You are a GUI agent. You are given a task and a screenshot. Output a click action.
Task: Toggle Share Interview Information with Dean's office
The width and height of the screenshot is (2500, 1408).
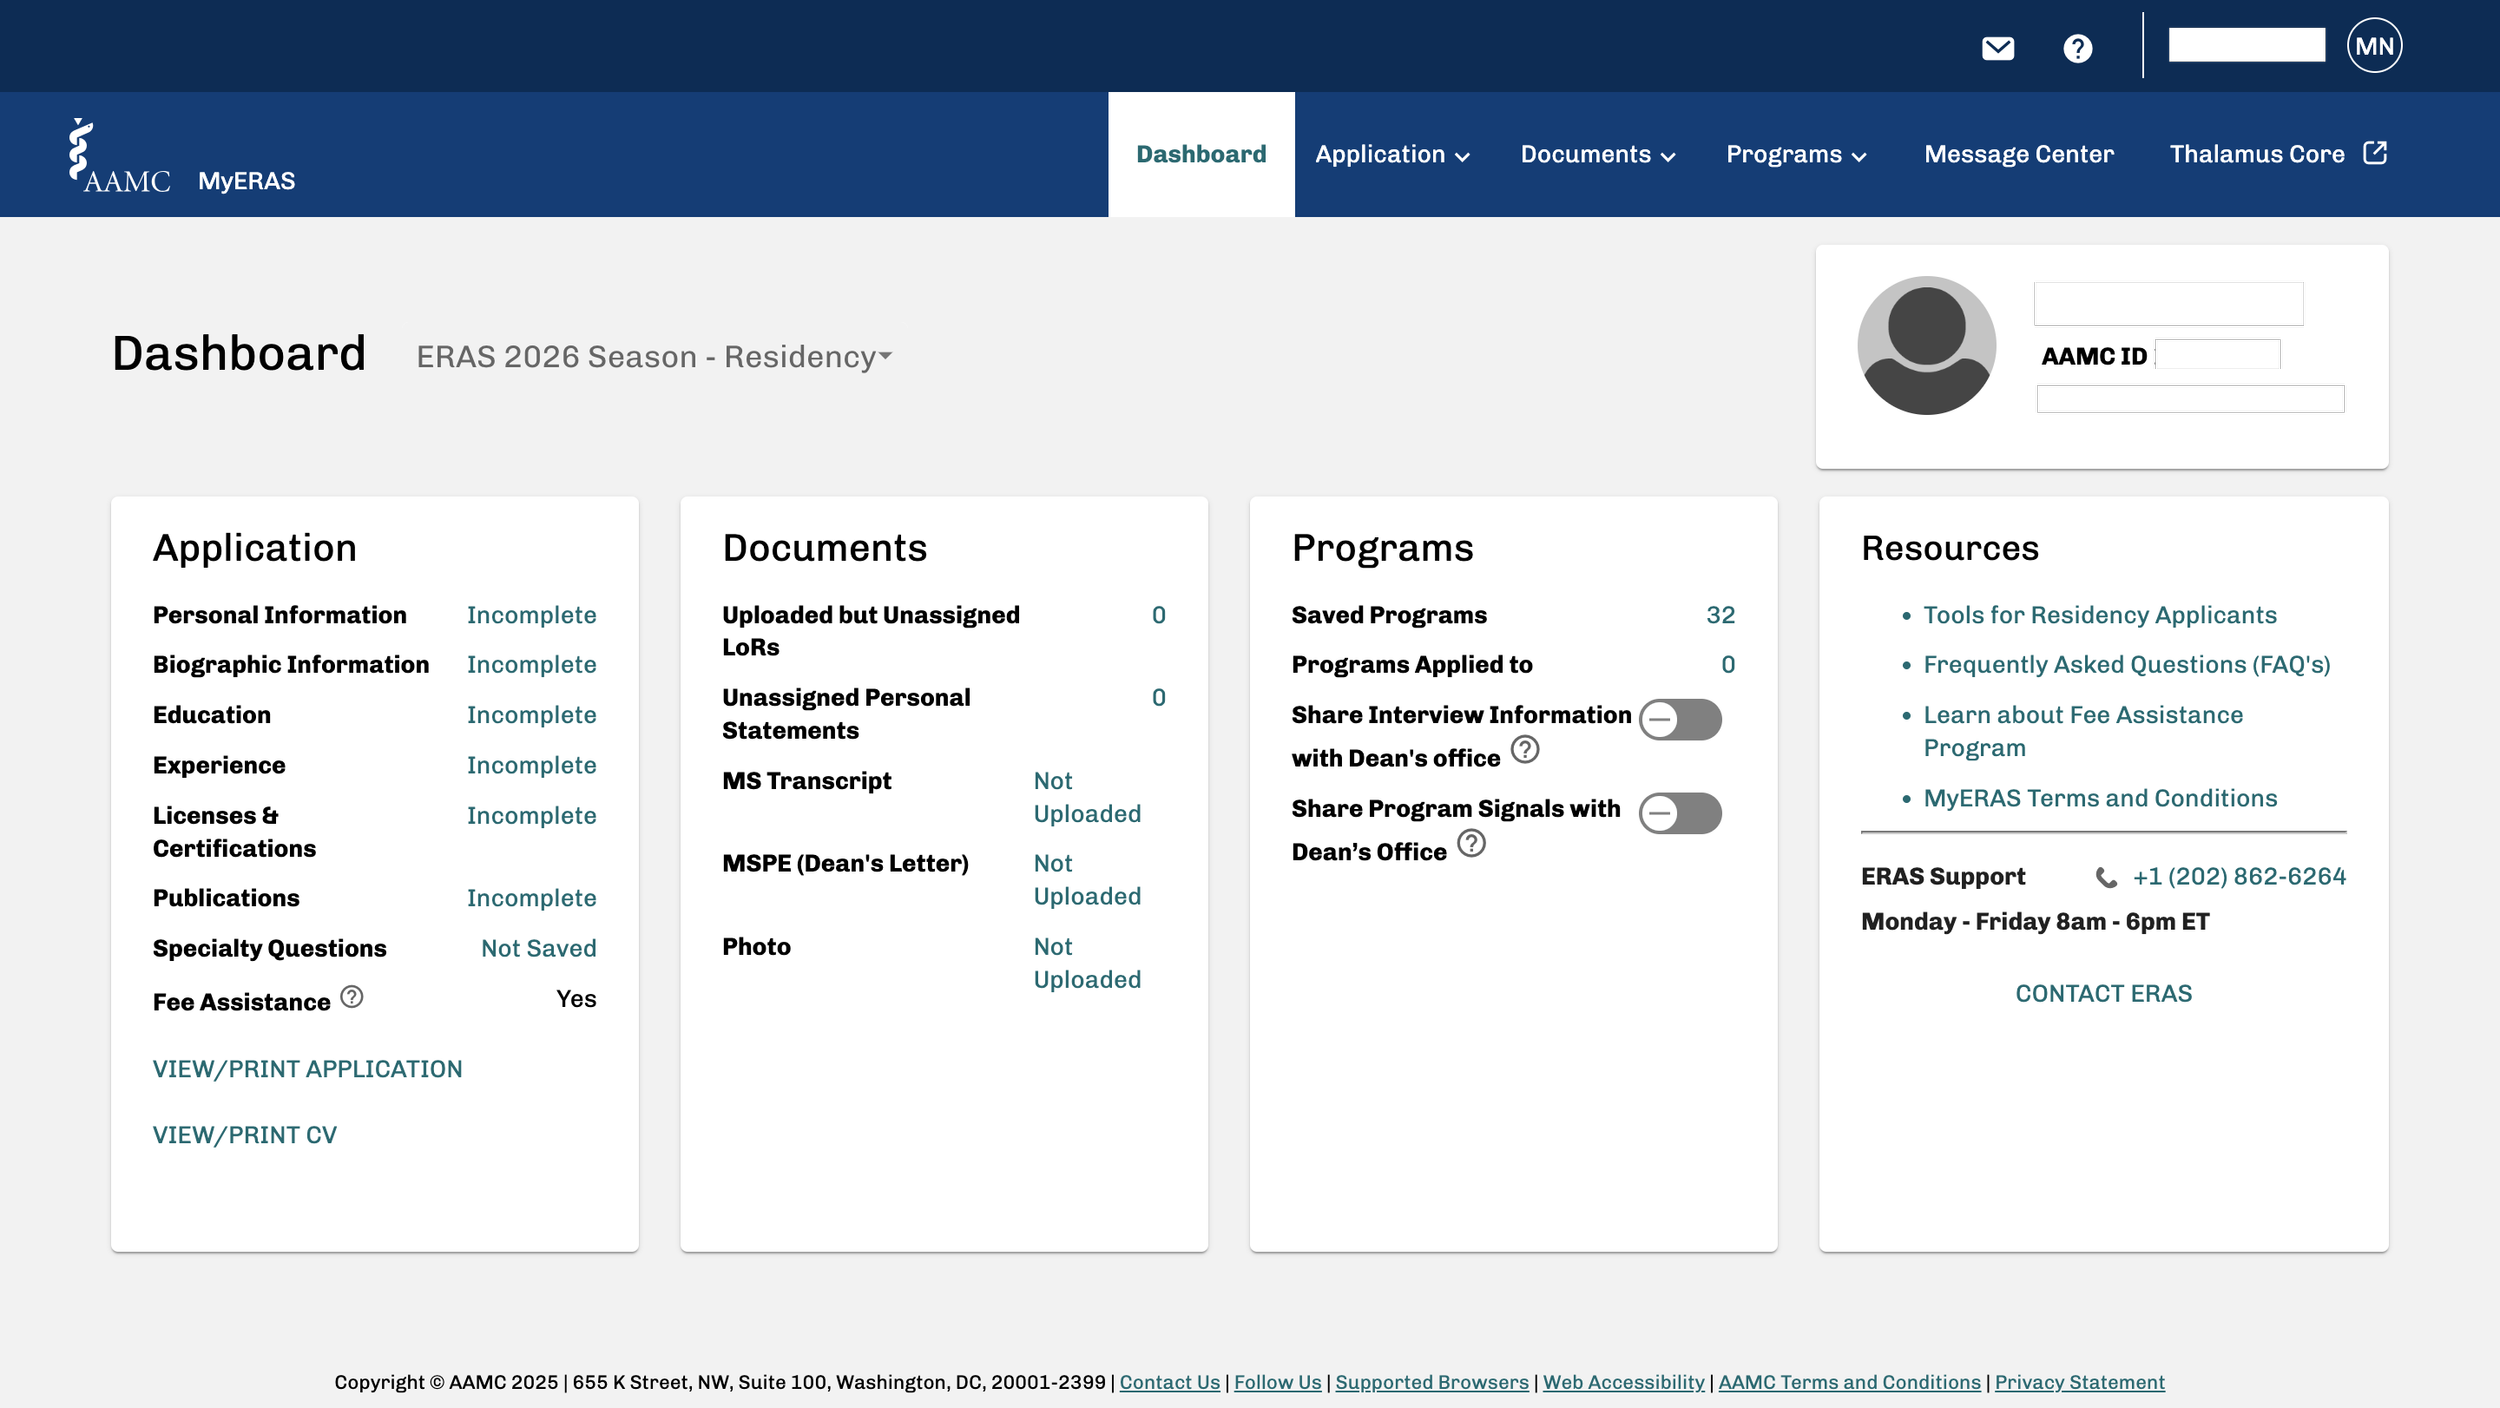click(1680, 720)
